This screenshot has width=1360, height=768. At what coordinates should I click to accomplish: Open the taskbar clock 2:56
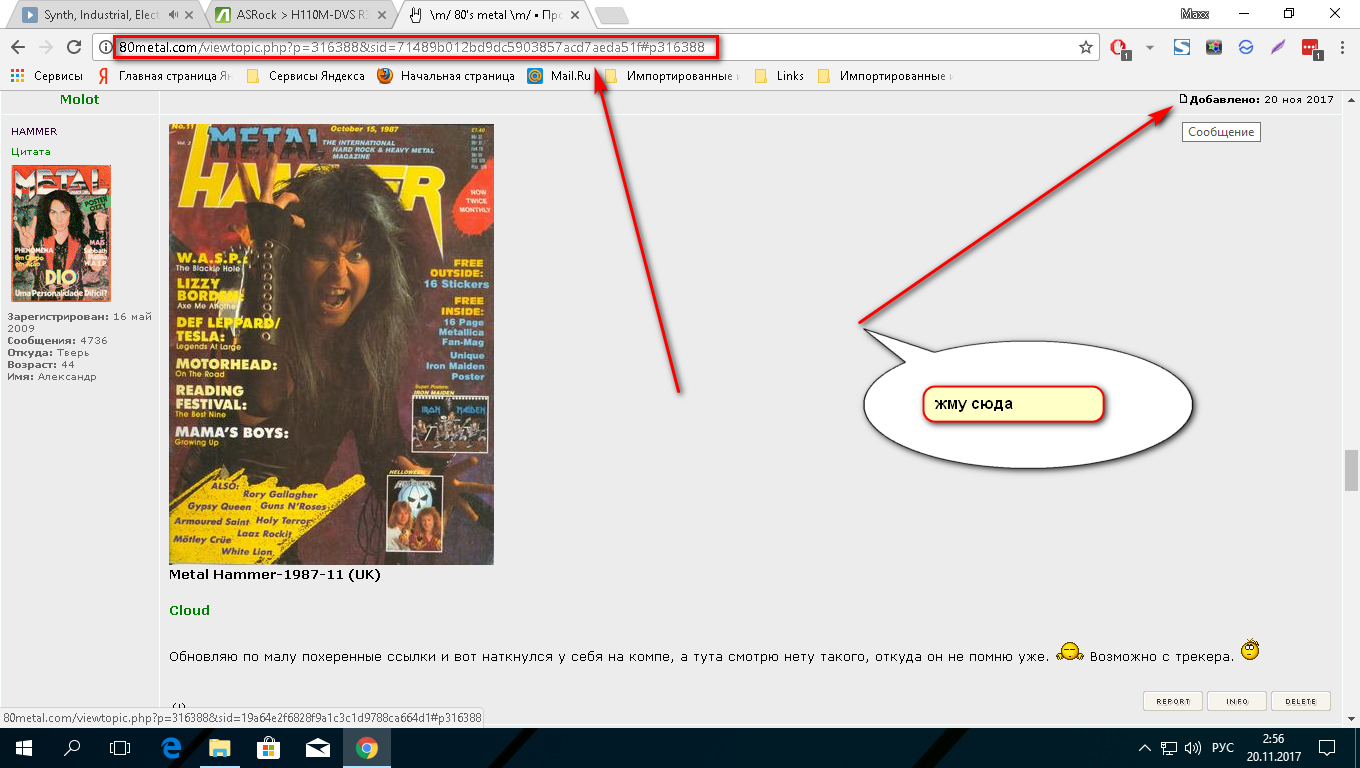click(1272, 748)
